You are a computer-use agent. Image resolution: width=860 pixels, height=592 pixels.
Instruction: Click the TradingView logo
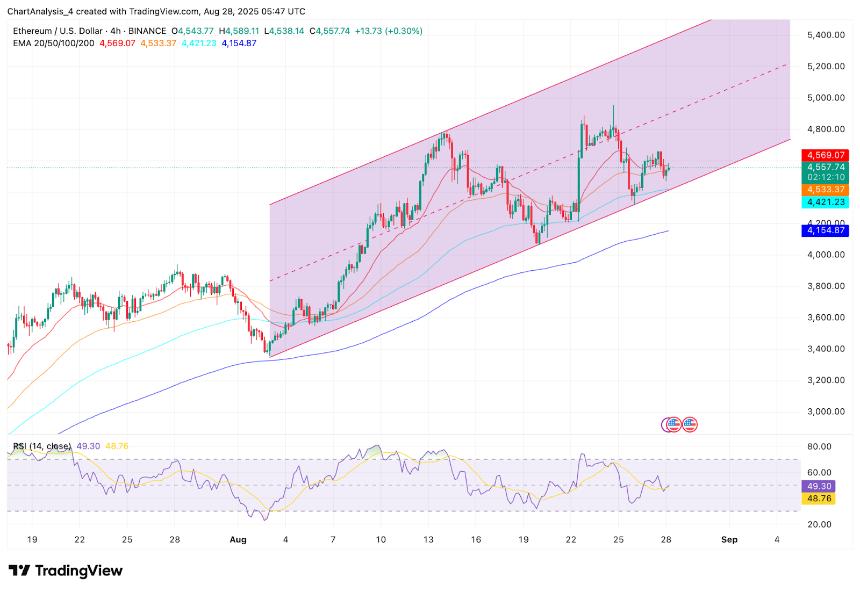click(65, 570)
